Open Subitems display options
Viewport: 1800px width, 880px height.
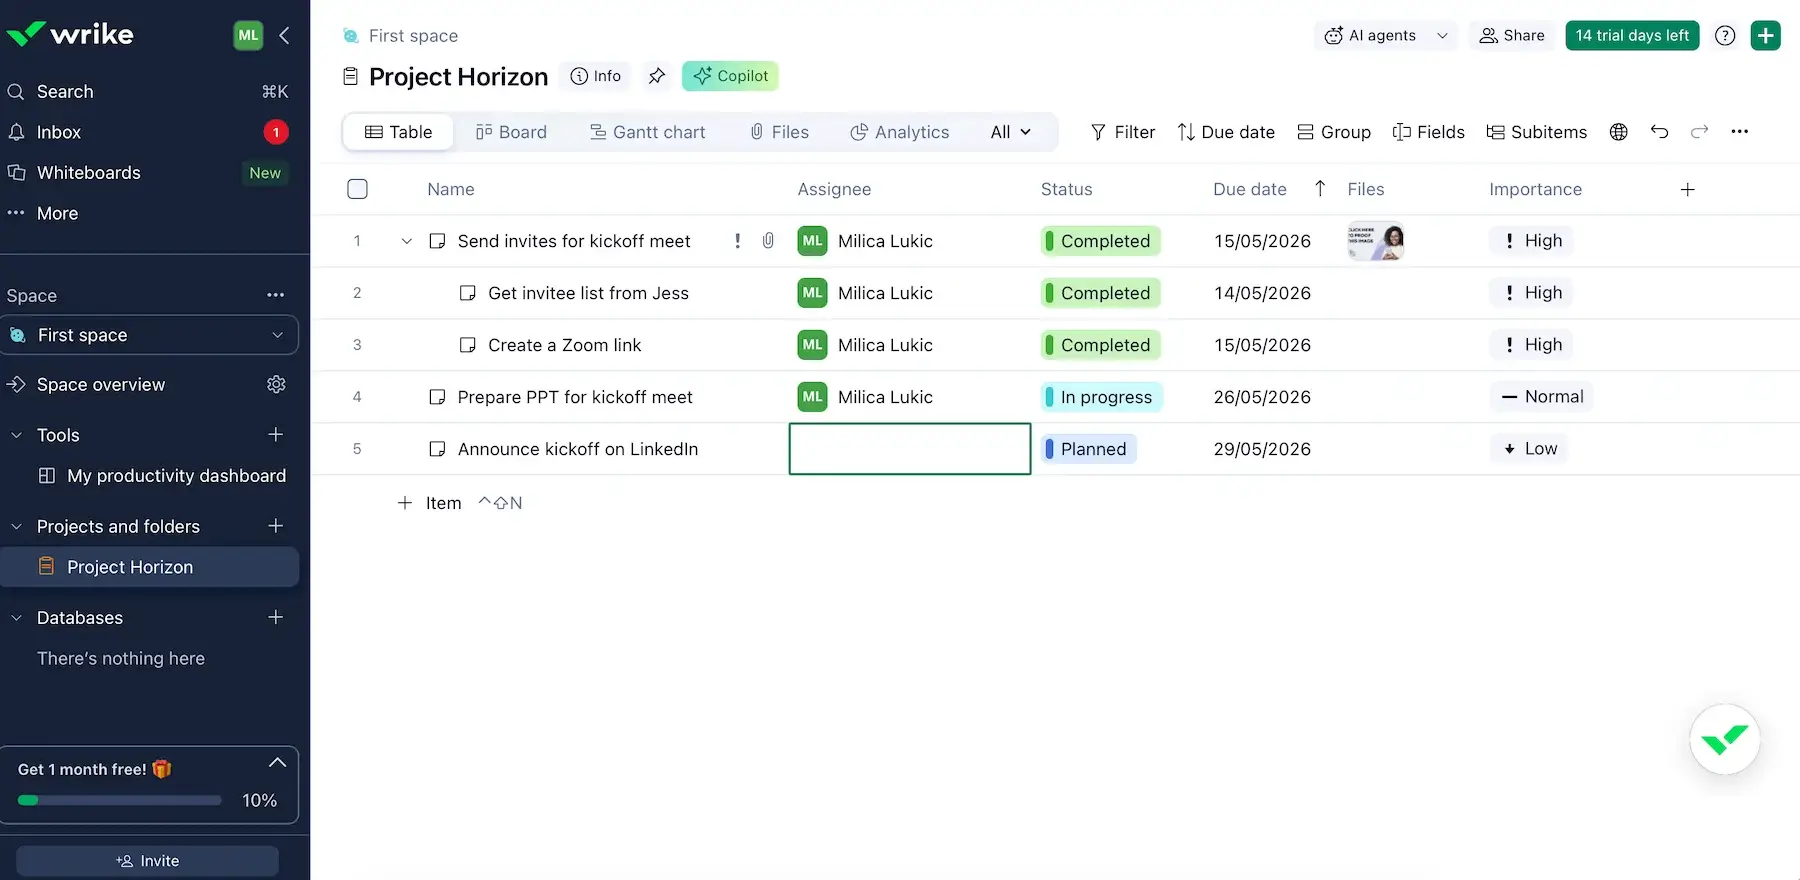pos(1536,132)
